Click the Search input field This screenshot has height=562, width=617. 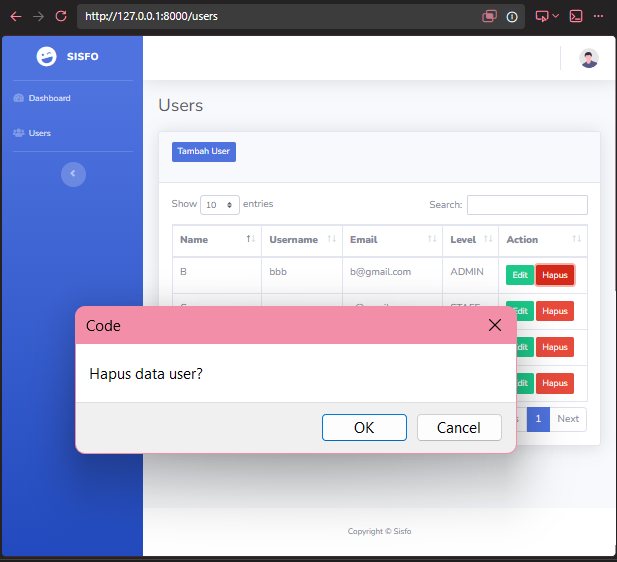pyautogui.click(x=527, y=205)
